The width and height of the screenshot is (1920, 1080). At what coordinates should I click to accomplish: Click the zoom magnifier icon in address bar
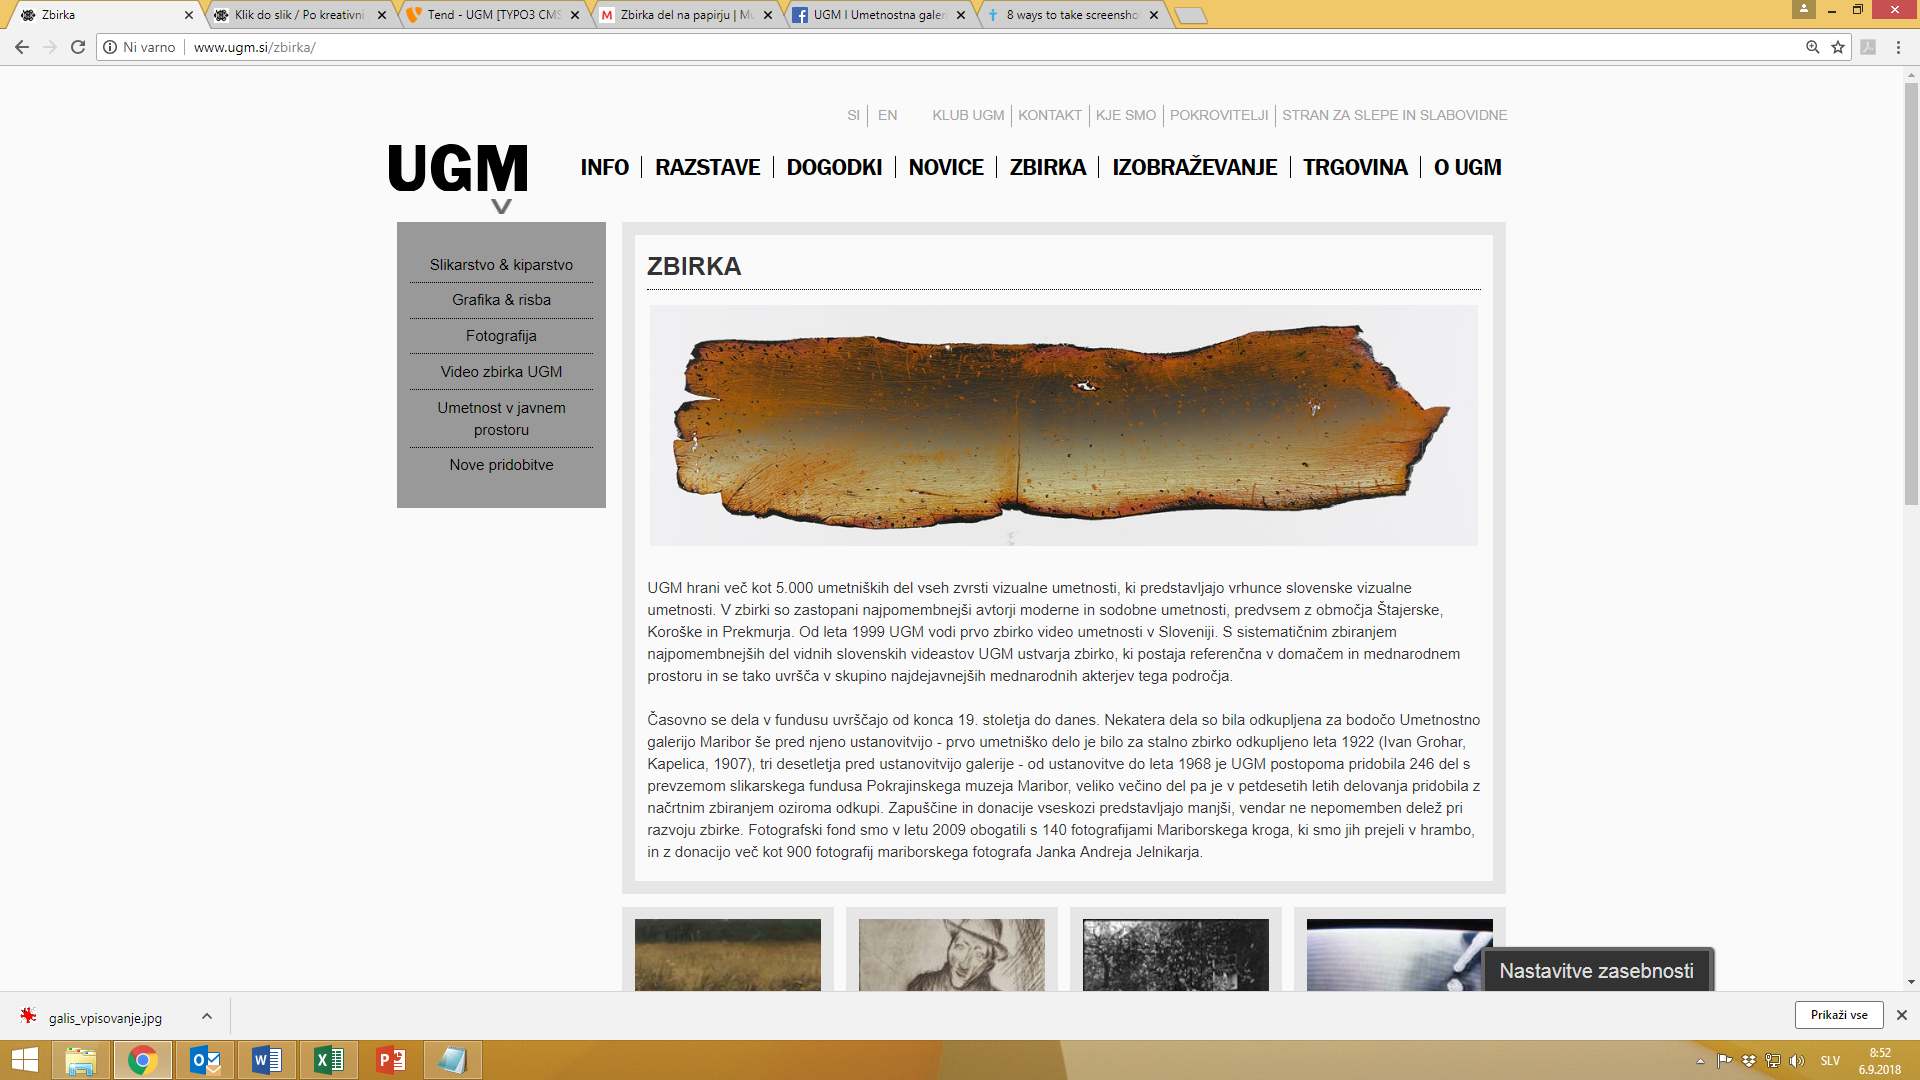coord(1812,47)
